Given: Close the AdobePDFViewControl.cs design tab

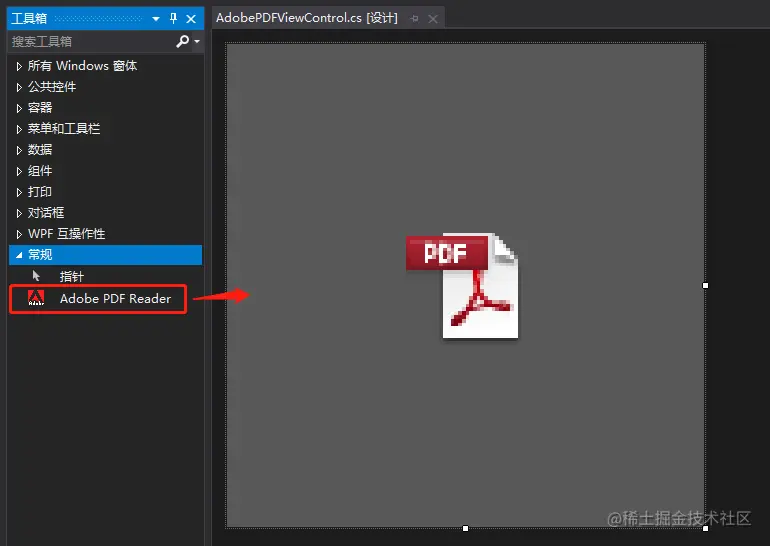Looking at the screenshot, I should 433,19.
